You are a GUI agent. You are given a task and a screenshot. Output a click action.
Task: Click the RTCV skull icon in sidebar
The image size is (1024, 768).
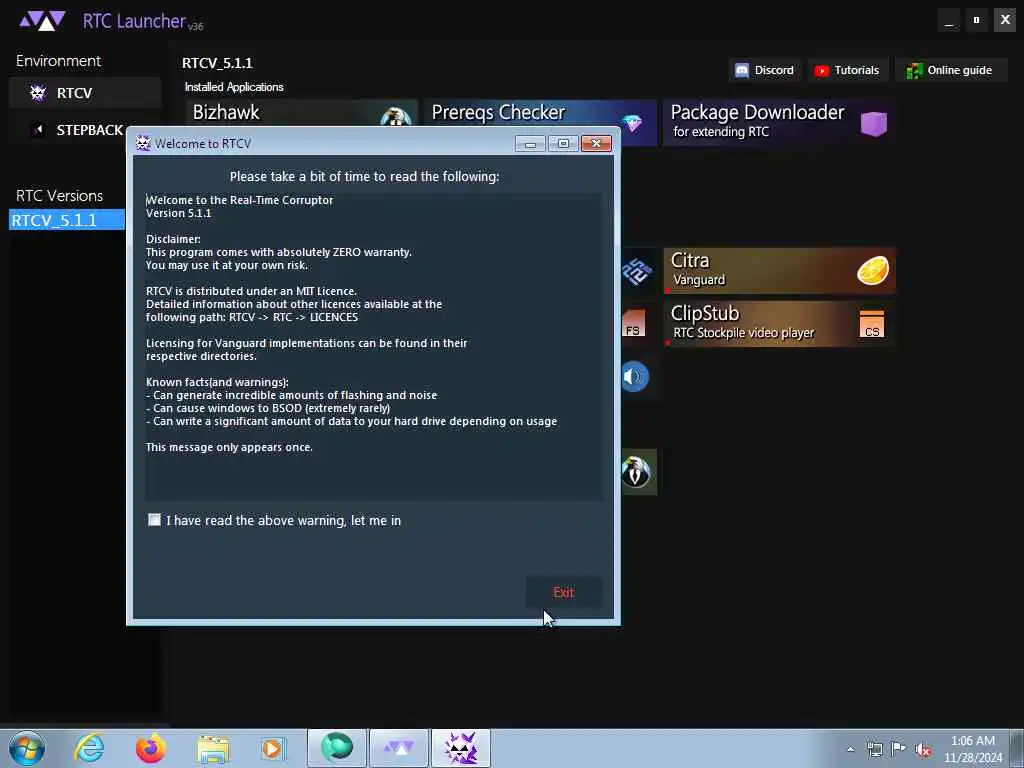point(38,93)
